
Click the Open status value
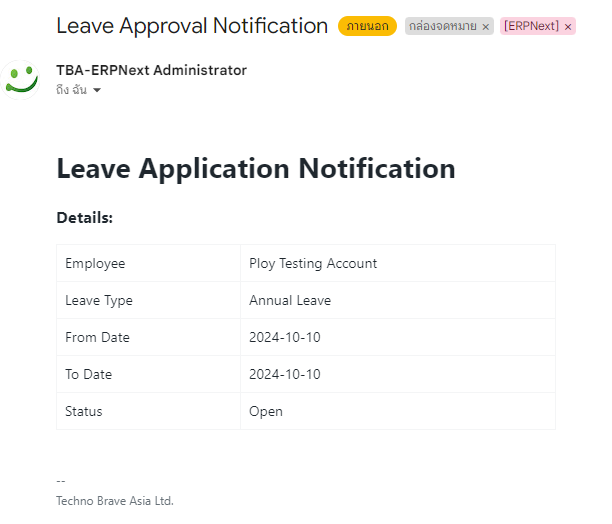(266, 411)
